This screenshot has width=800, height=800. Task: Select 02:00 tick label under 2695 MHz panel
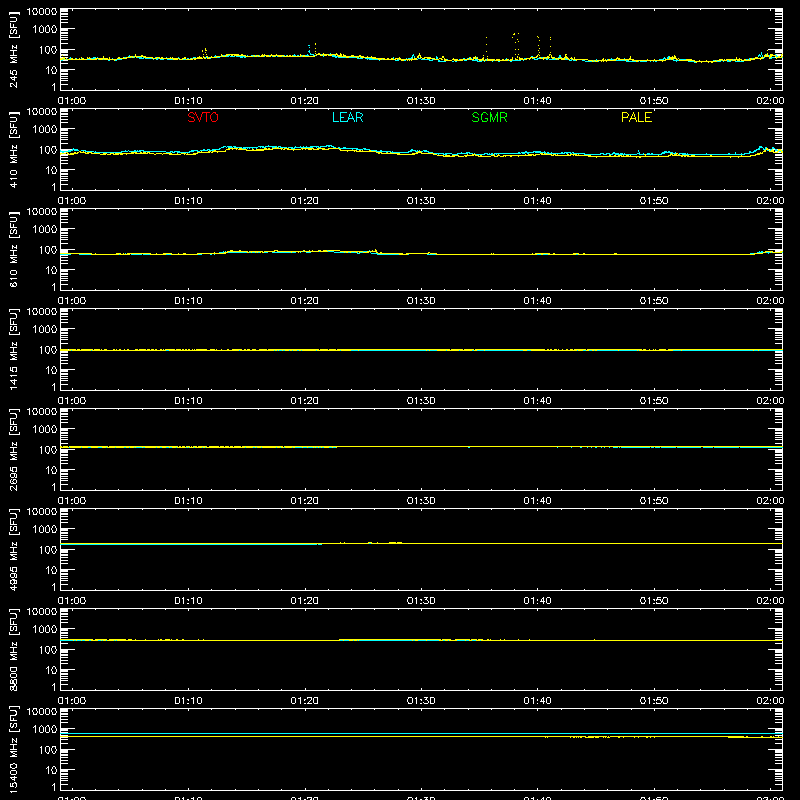click(x=770, y=501)
